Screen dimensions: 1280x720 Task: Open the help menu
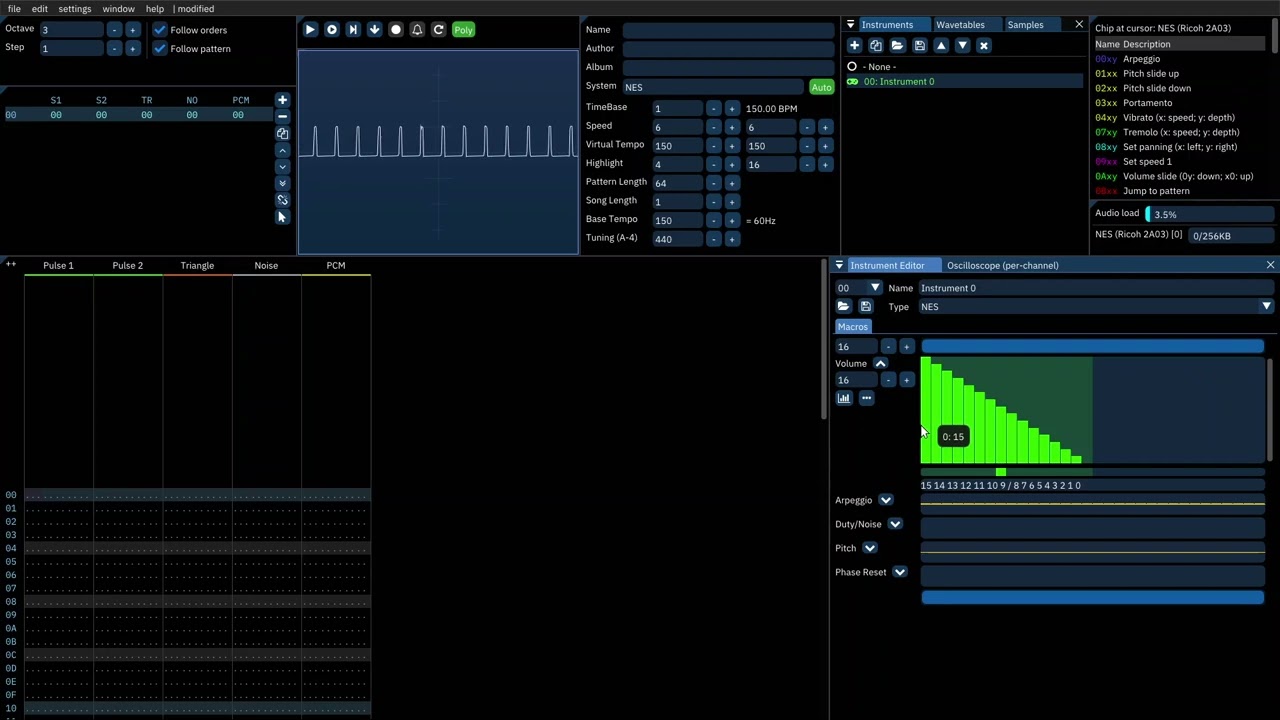click(155, 9)
